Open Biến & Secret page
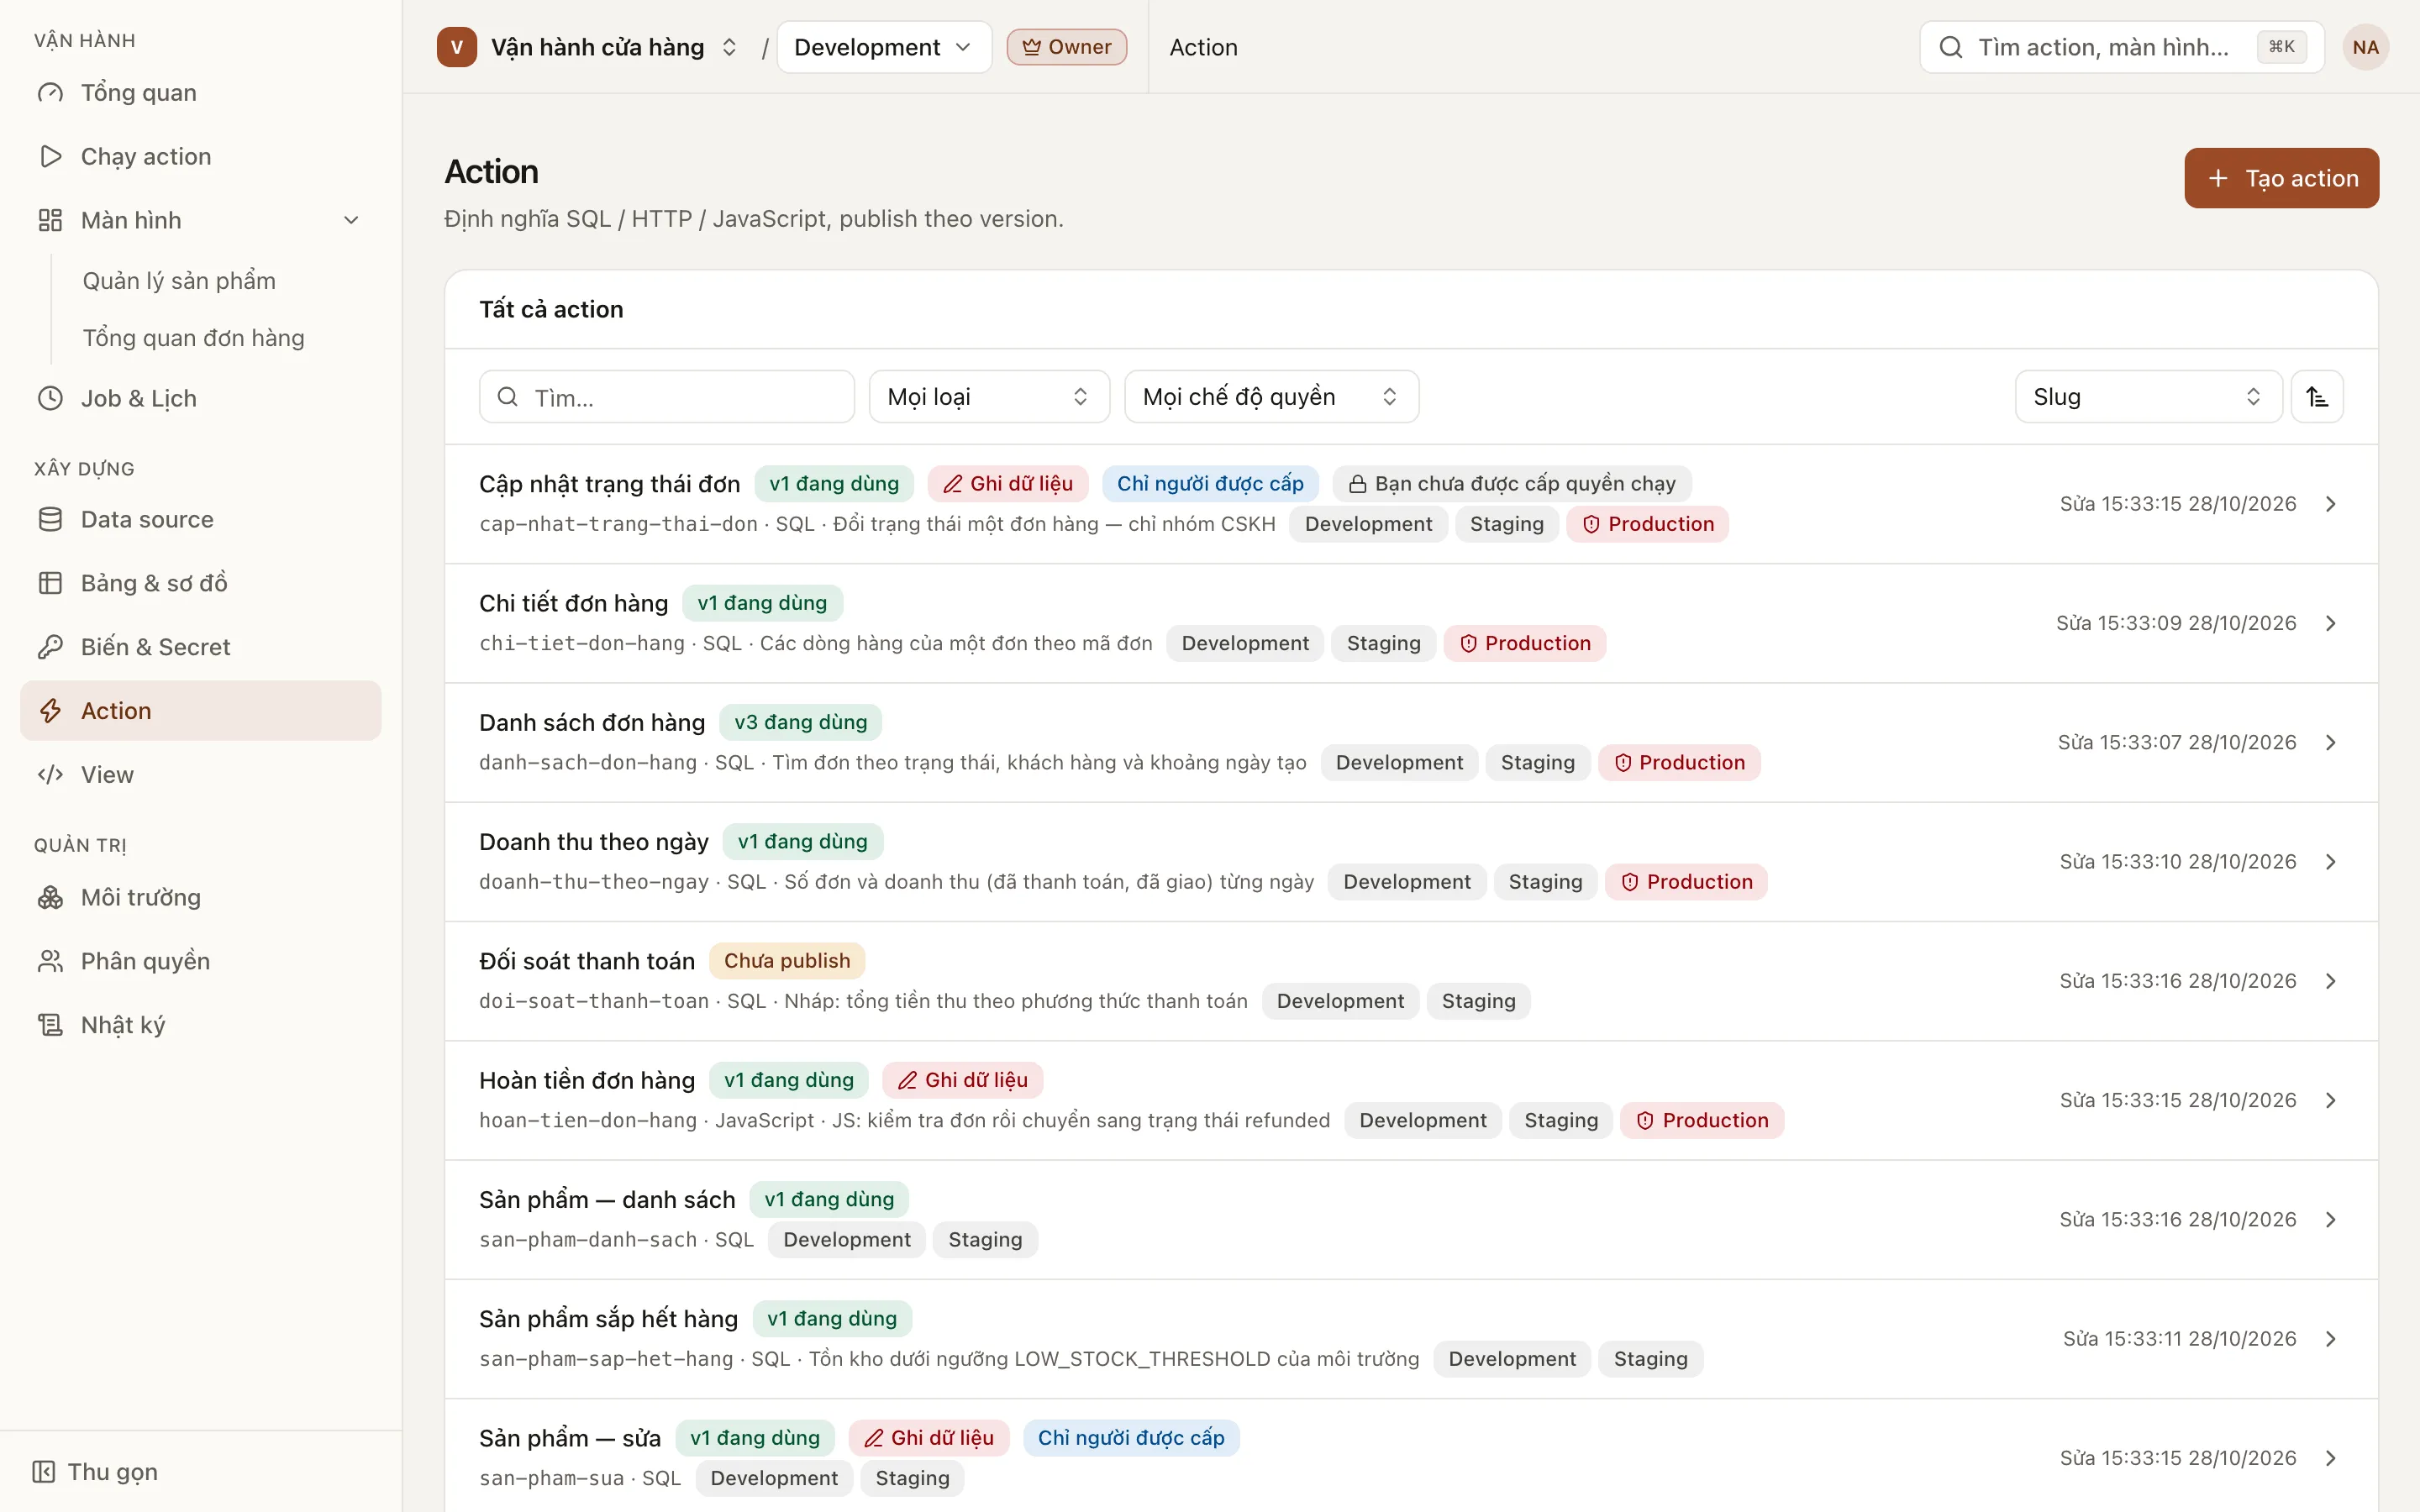The image size is (2420, 1512). pos(200,647)
